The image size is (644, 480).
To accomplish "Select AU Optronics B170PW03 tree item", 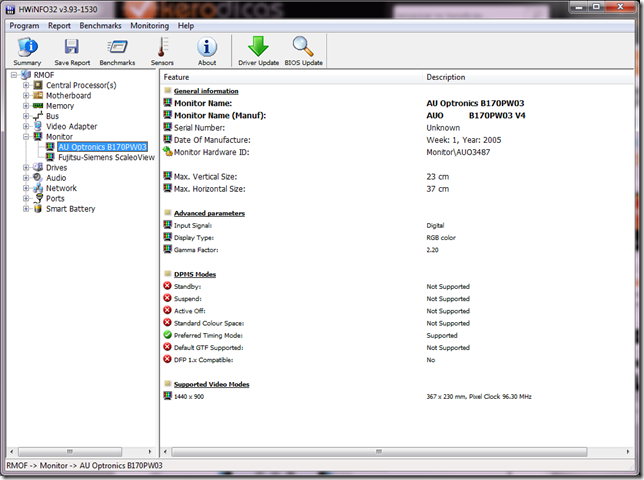I will coord(102,147).
